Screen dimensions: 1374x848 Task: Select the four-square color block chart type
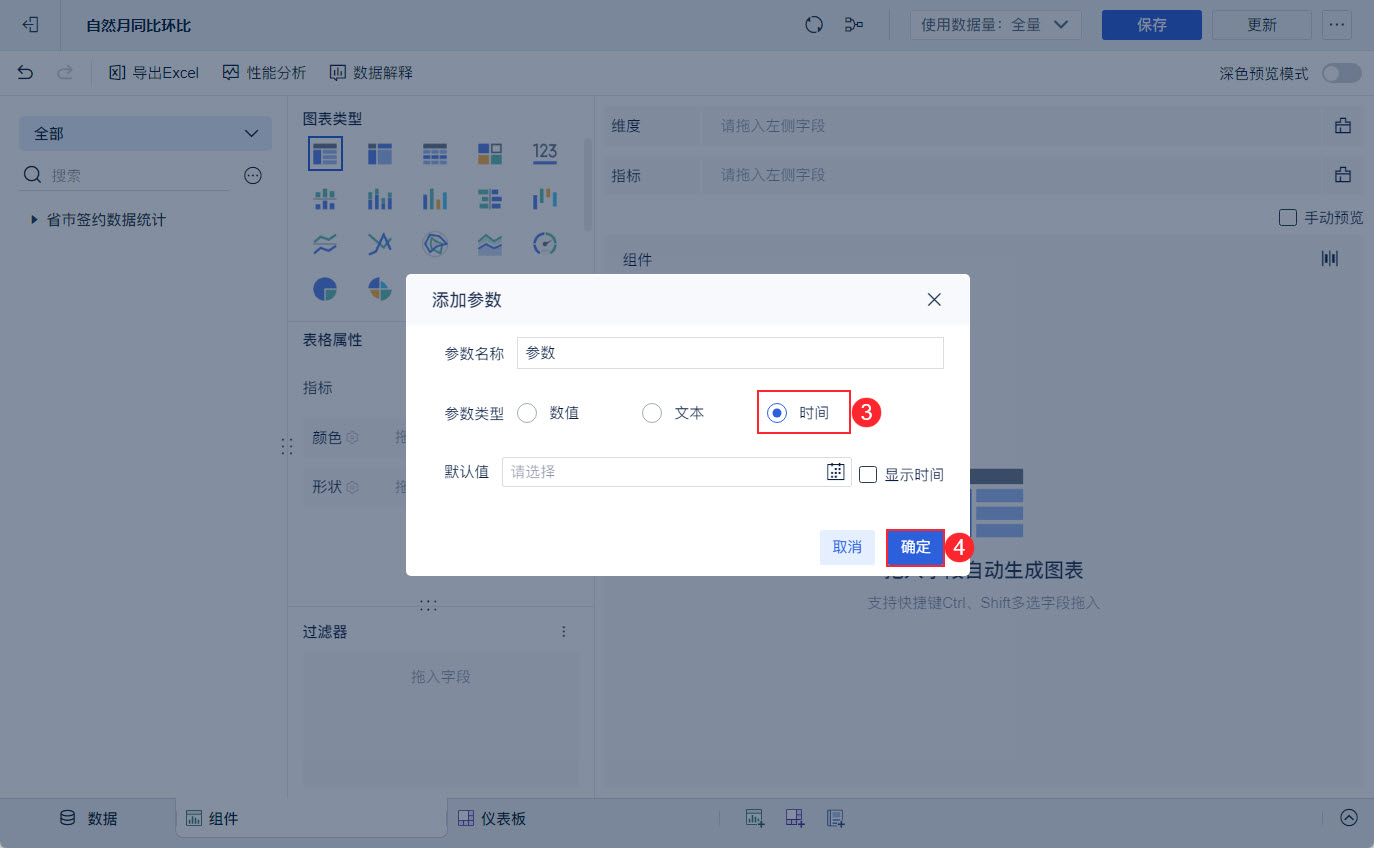(x=490, y=153)
